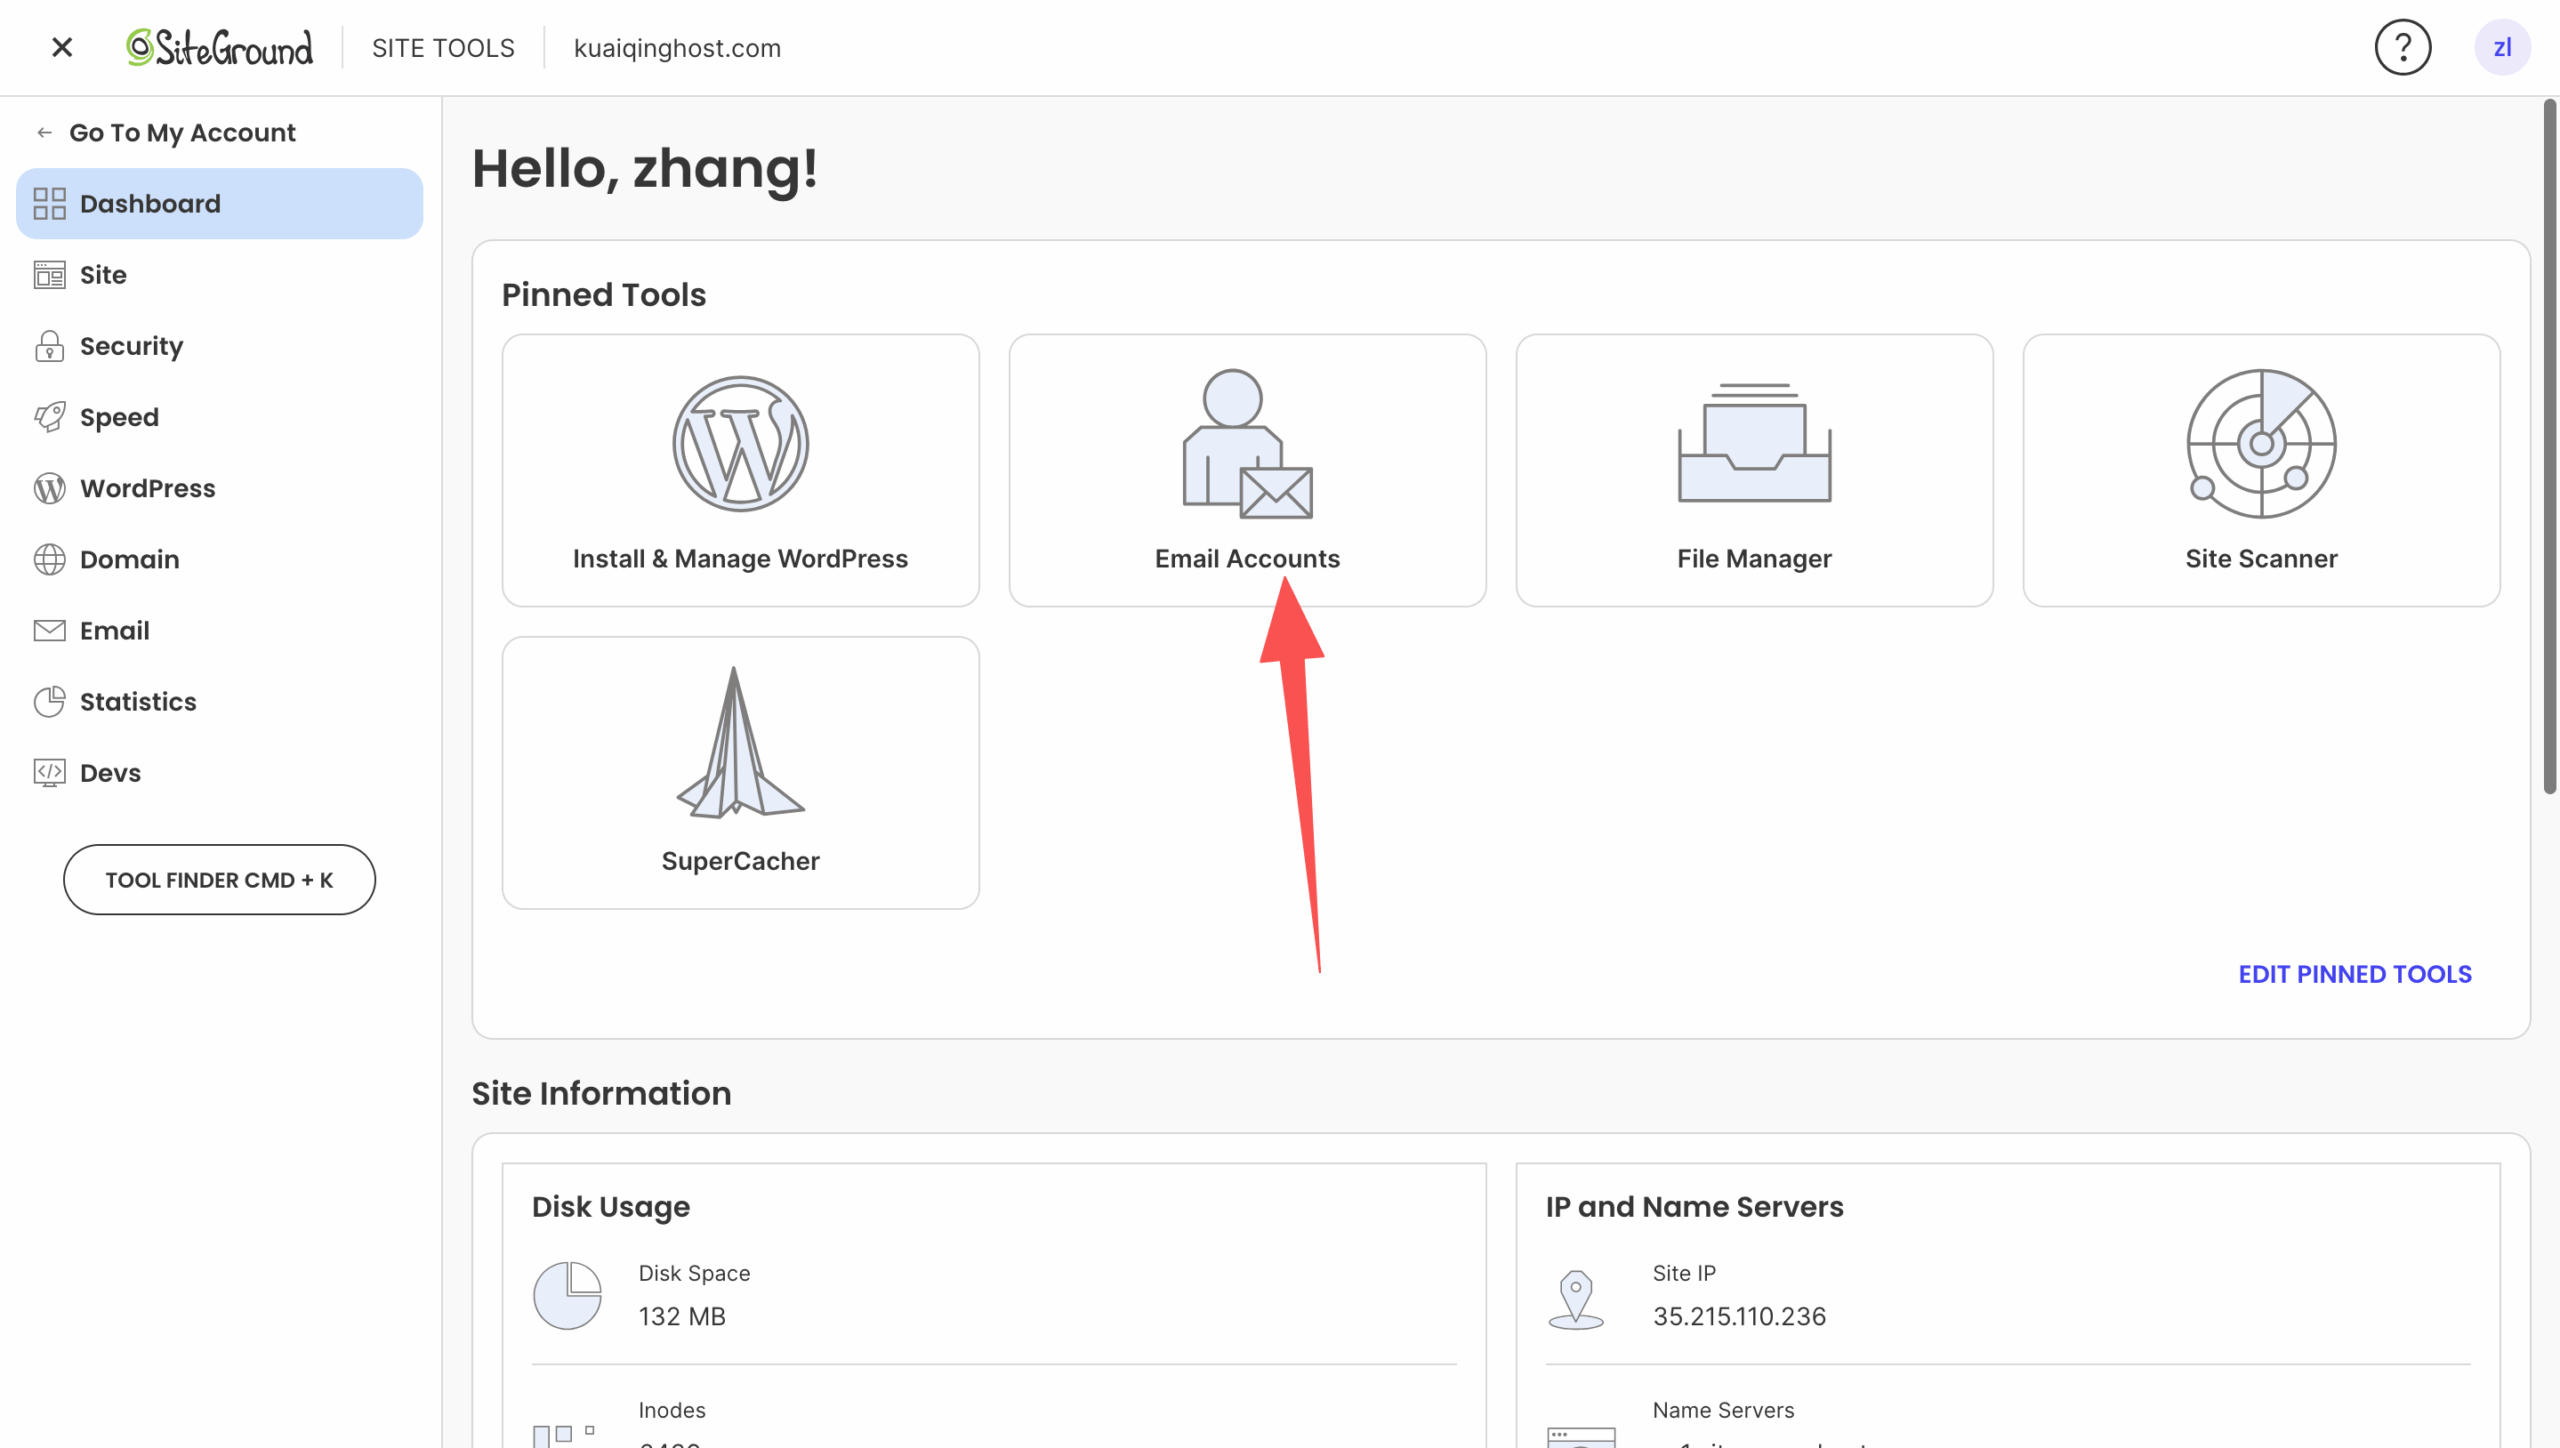
Task: Expand the Security sidebar section
Action: (131, 346)
